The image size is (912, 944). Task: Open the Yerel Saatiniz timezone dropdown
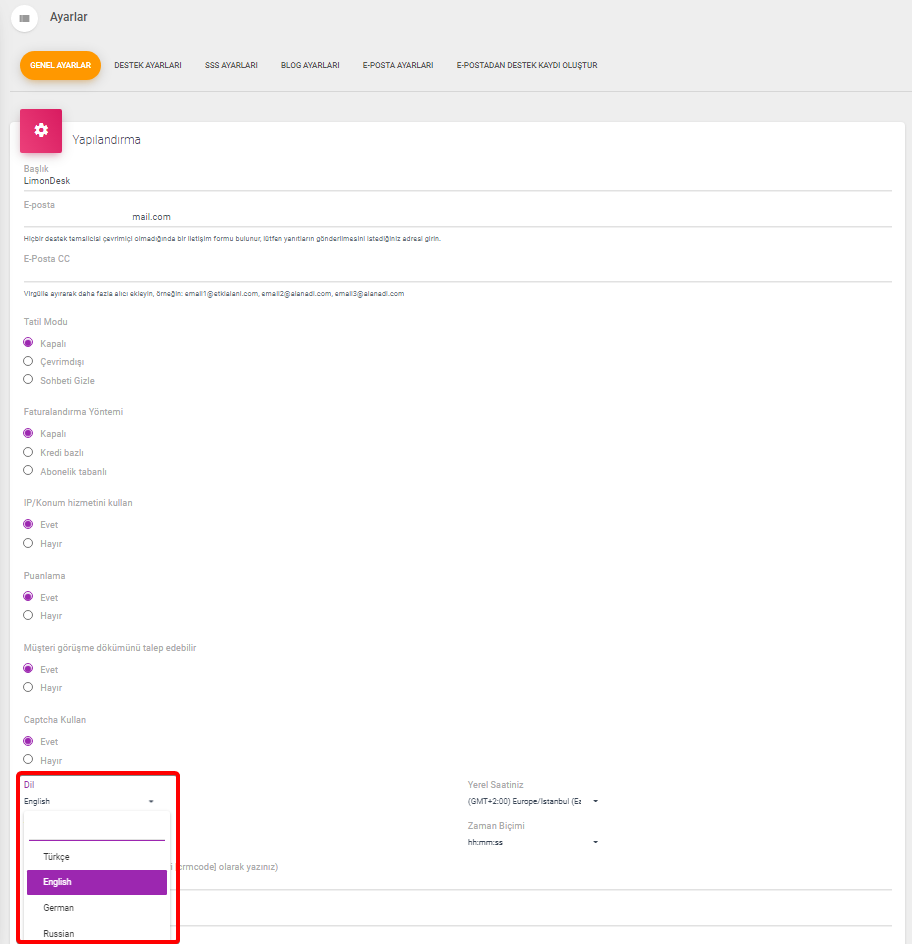533,801
